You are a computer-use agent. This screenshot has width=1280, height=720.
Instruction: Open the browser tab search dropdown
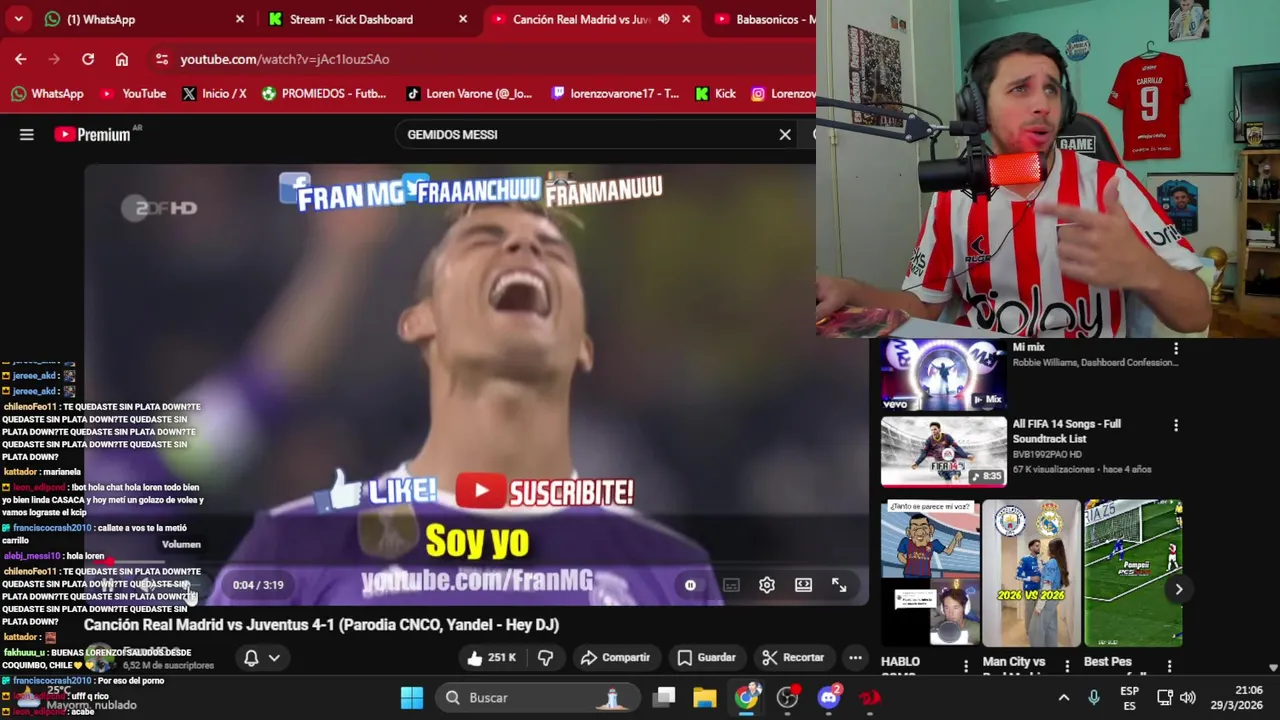pos(18,19)
